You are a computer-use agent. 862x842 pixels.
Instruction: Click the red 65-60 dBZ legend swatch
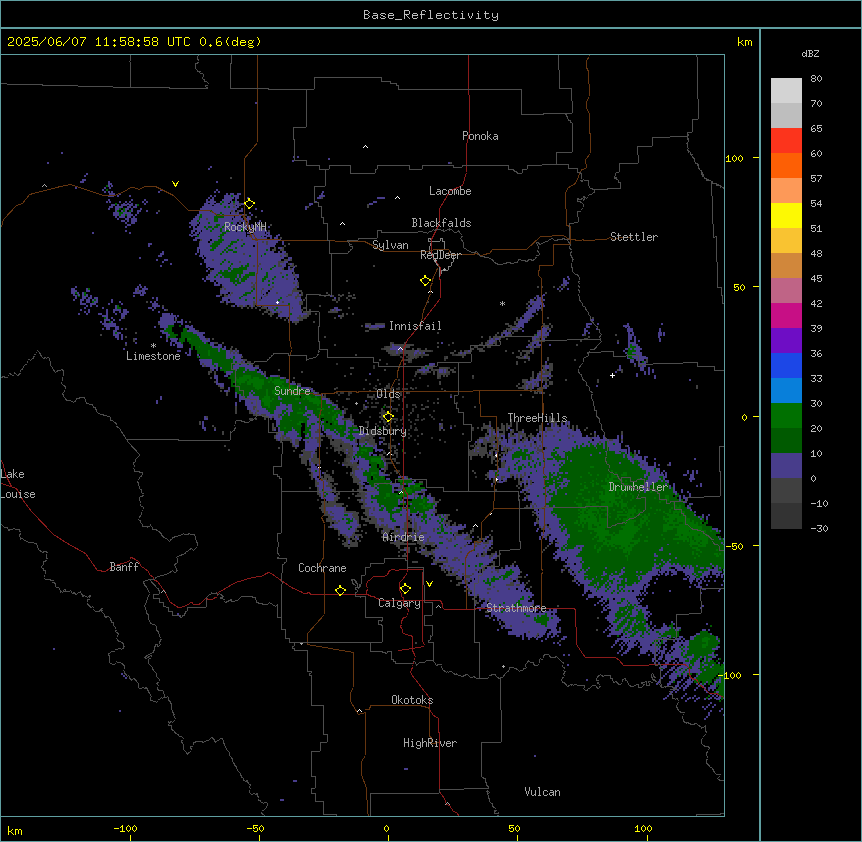click(786, 140)
